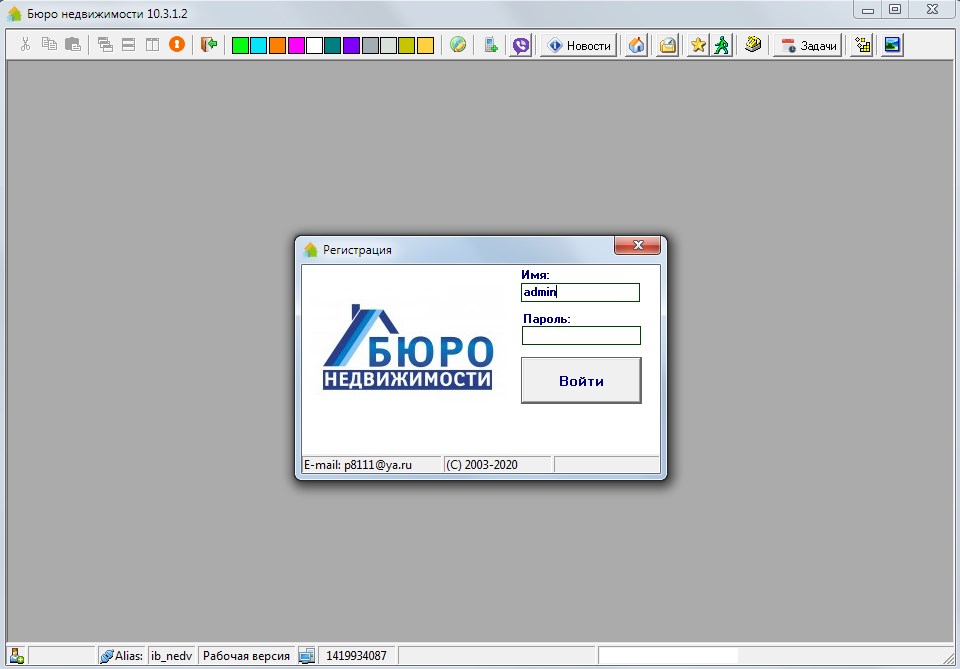The image size is (960, 669).
Task: Open the purple Viber phone icon
Action: click(x=521, y=45)
